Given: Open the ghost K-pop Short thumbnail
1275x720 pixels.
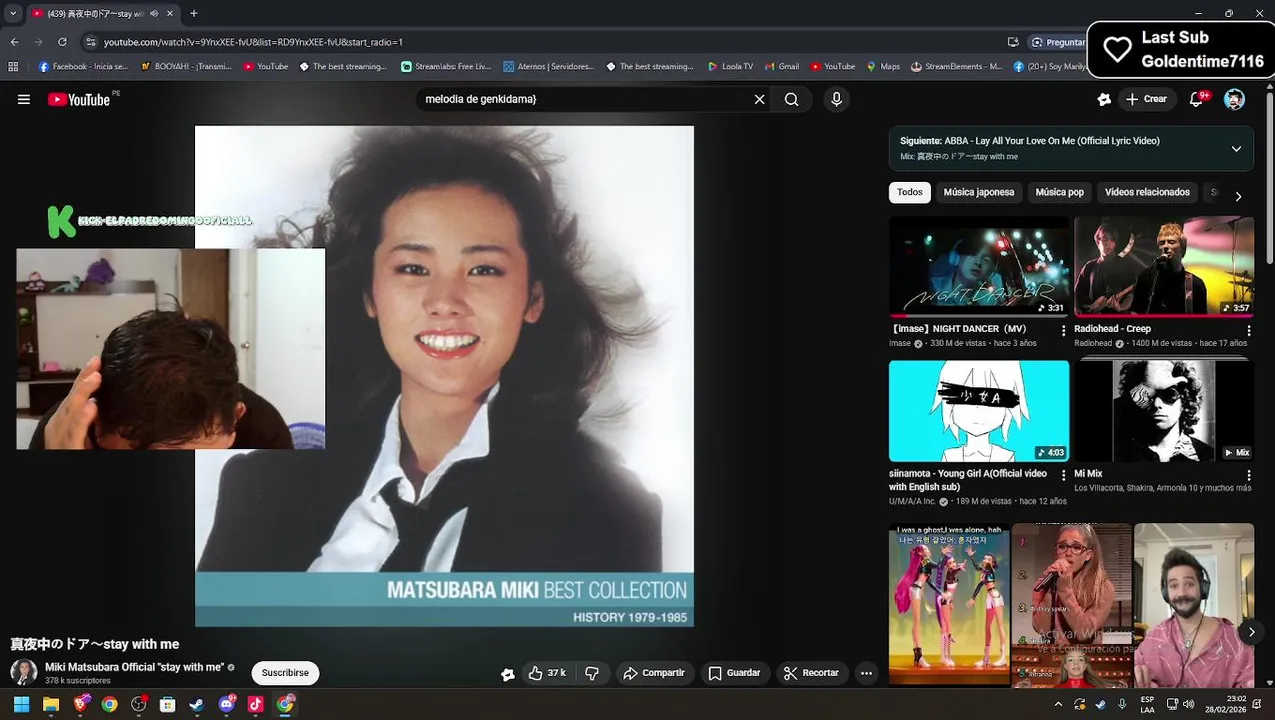Looking at the screenshot, I should 949,604.
